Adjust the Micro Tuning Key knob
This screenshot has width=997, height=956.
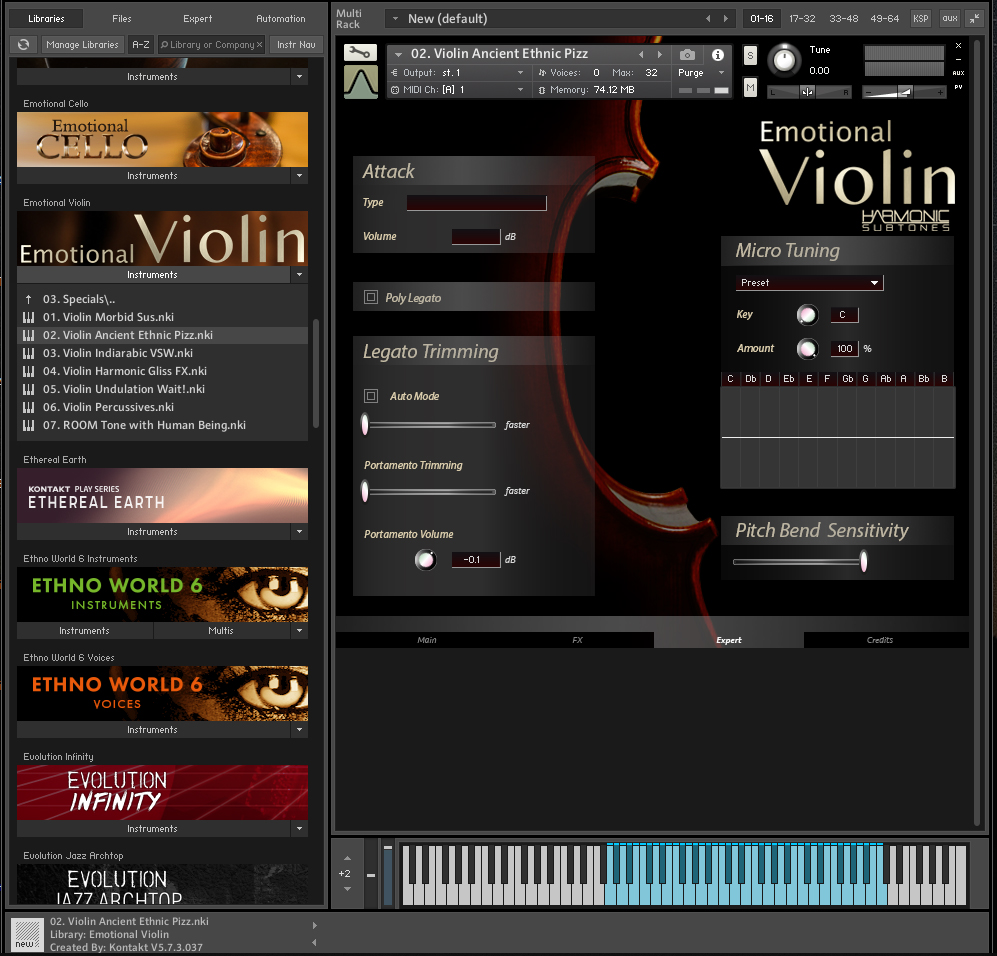coord(808,315)
